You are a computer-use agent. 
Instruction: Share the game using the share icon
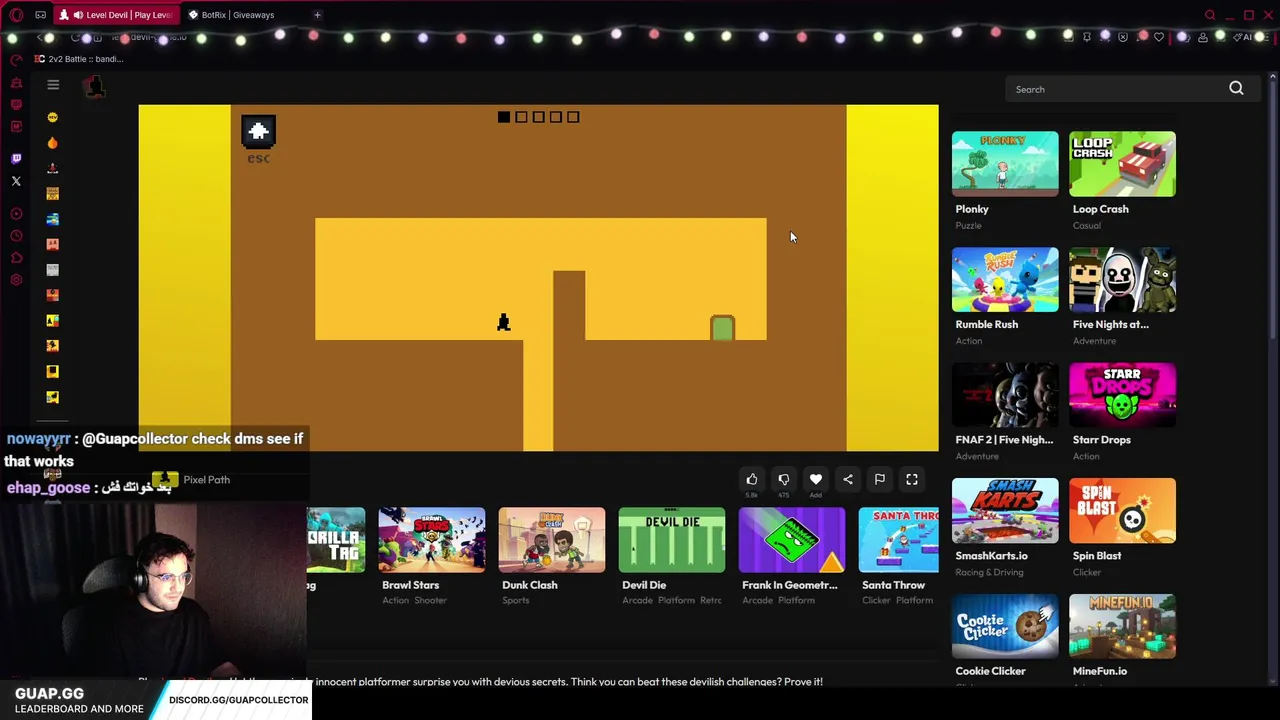click(848, 479)
